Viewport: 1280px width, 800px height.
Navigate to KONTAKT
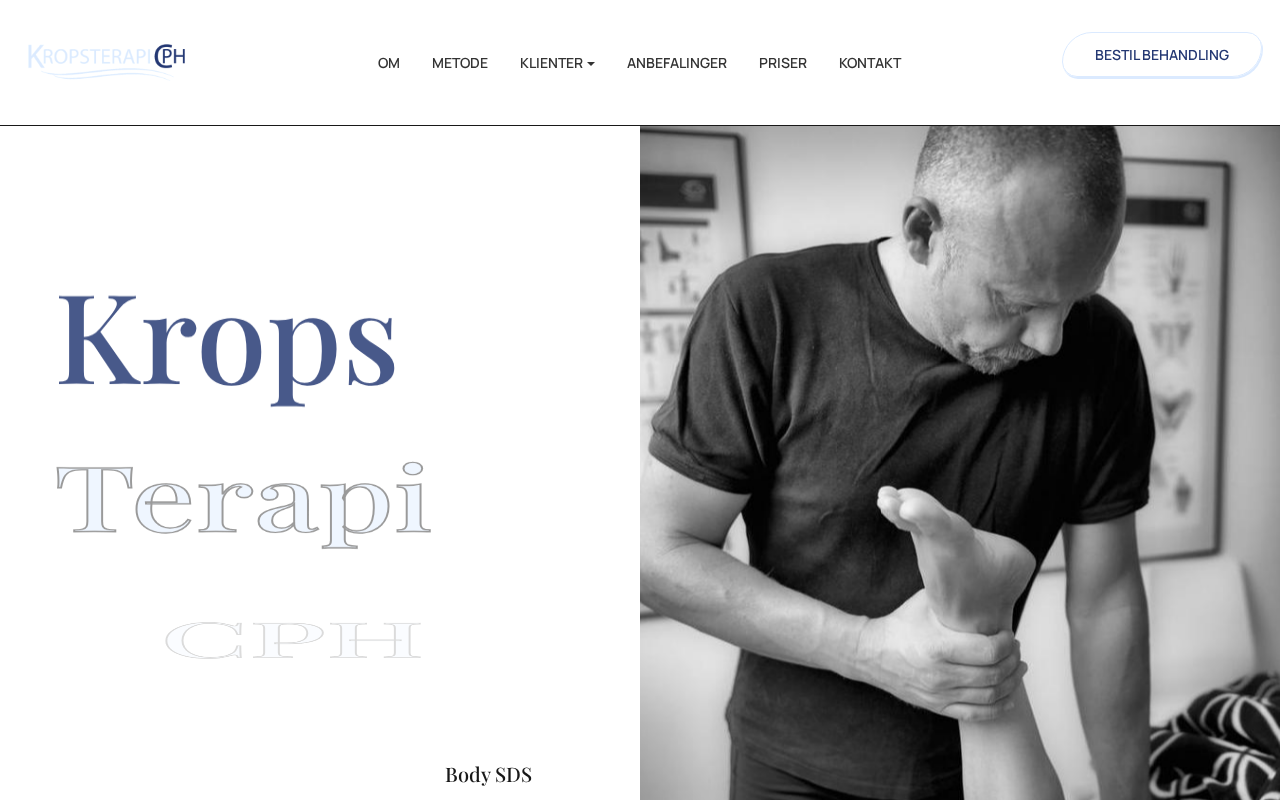870,63
